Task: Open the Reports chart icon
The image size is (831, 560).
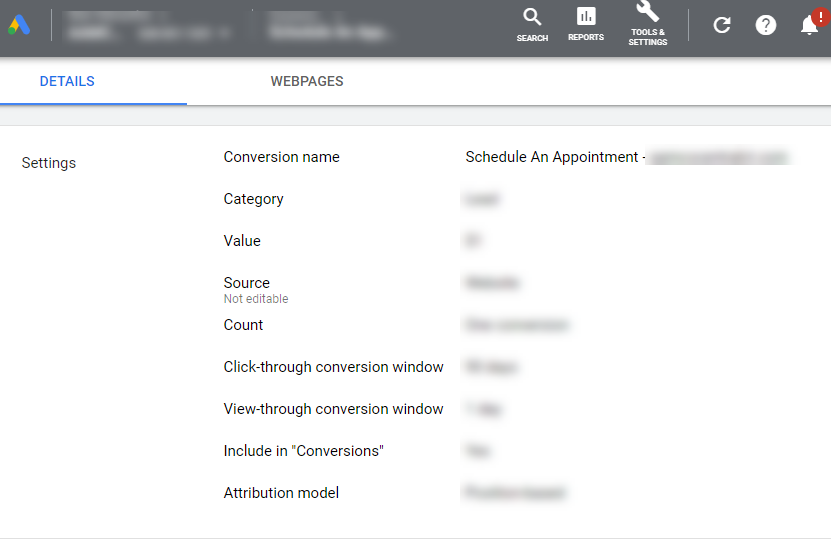Action: (x=586, y=24)
